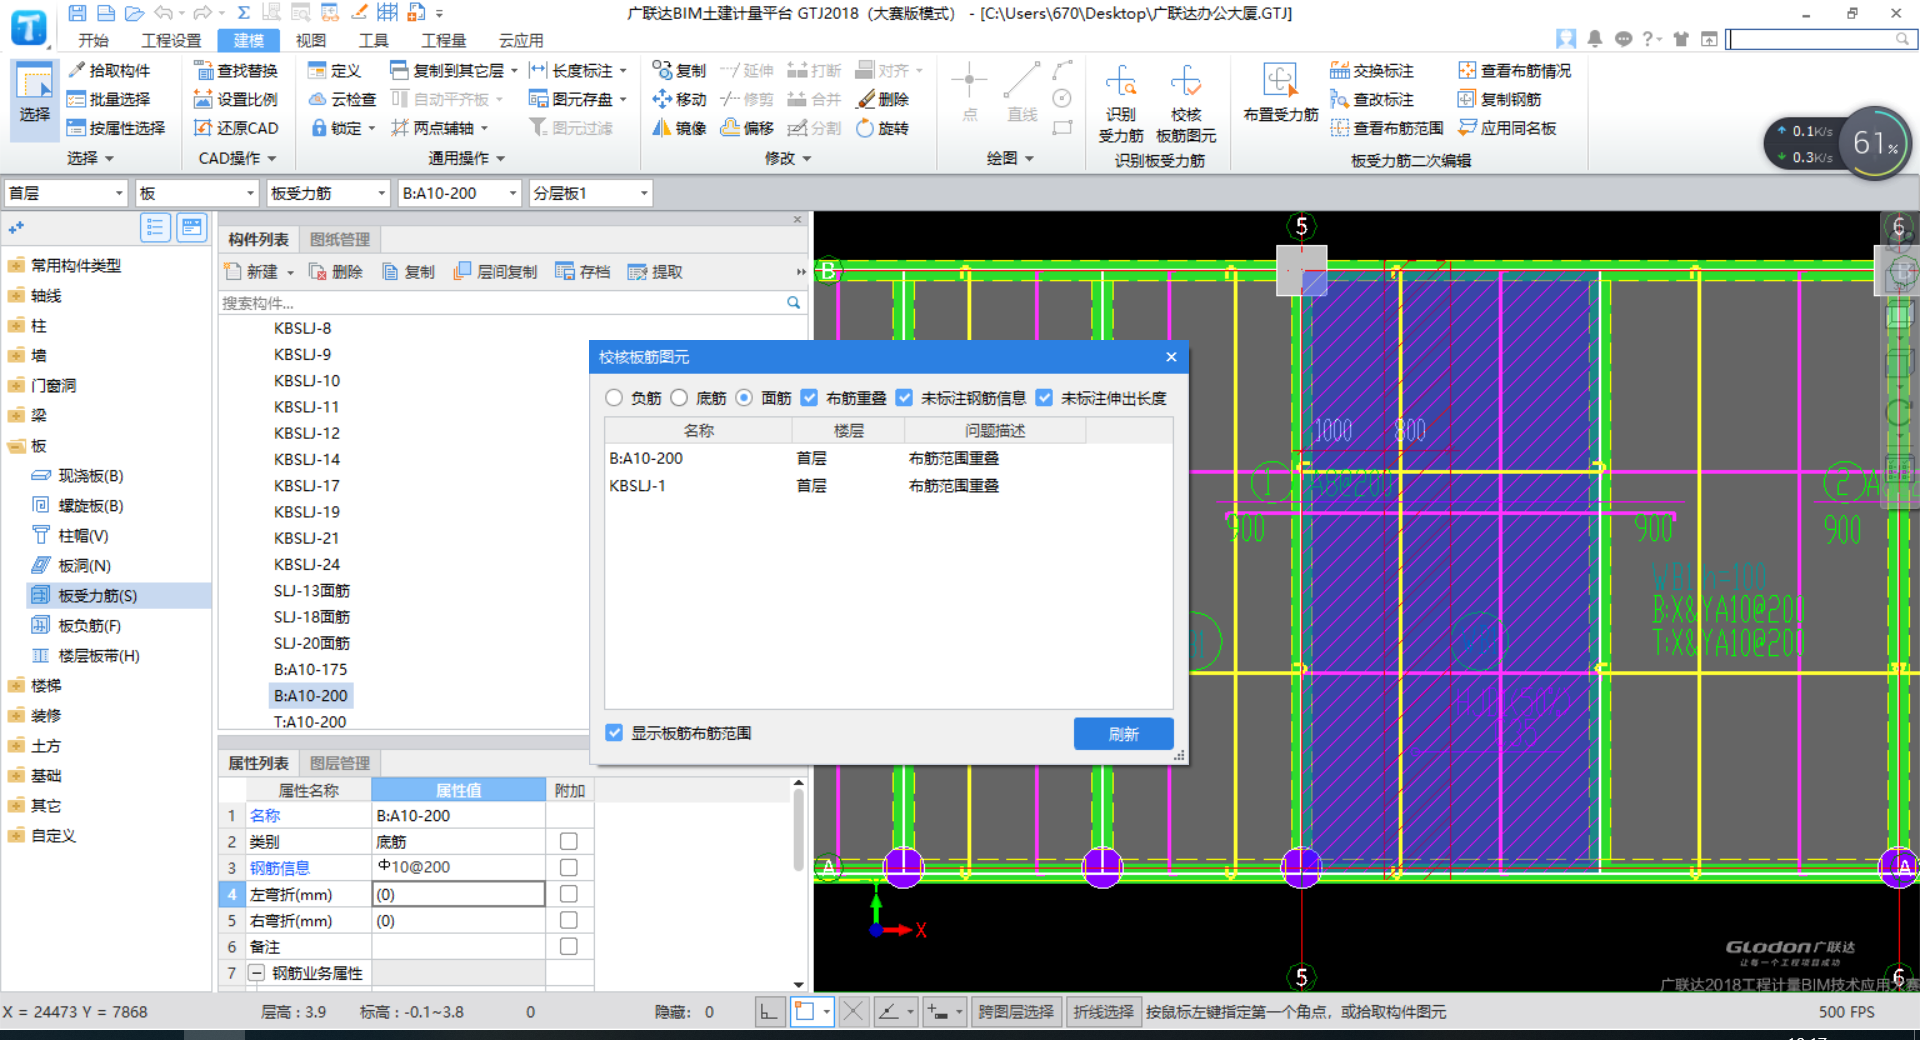The width and height of the screenshot is (1920, 1040).
Task: Click the 应用同名板 apply tool
Action: click(1507, 128)
